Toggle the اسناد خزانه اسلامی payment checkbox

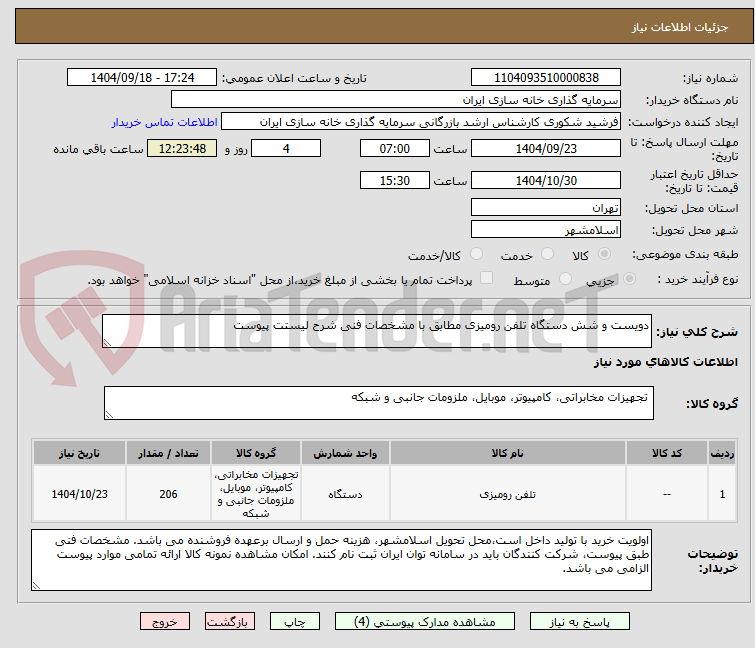487,279
